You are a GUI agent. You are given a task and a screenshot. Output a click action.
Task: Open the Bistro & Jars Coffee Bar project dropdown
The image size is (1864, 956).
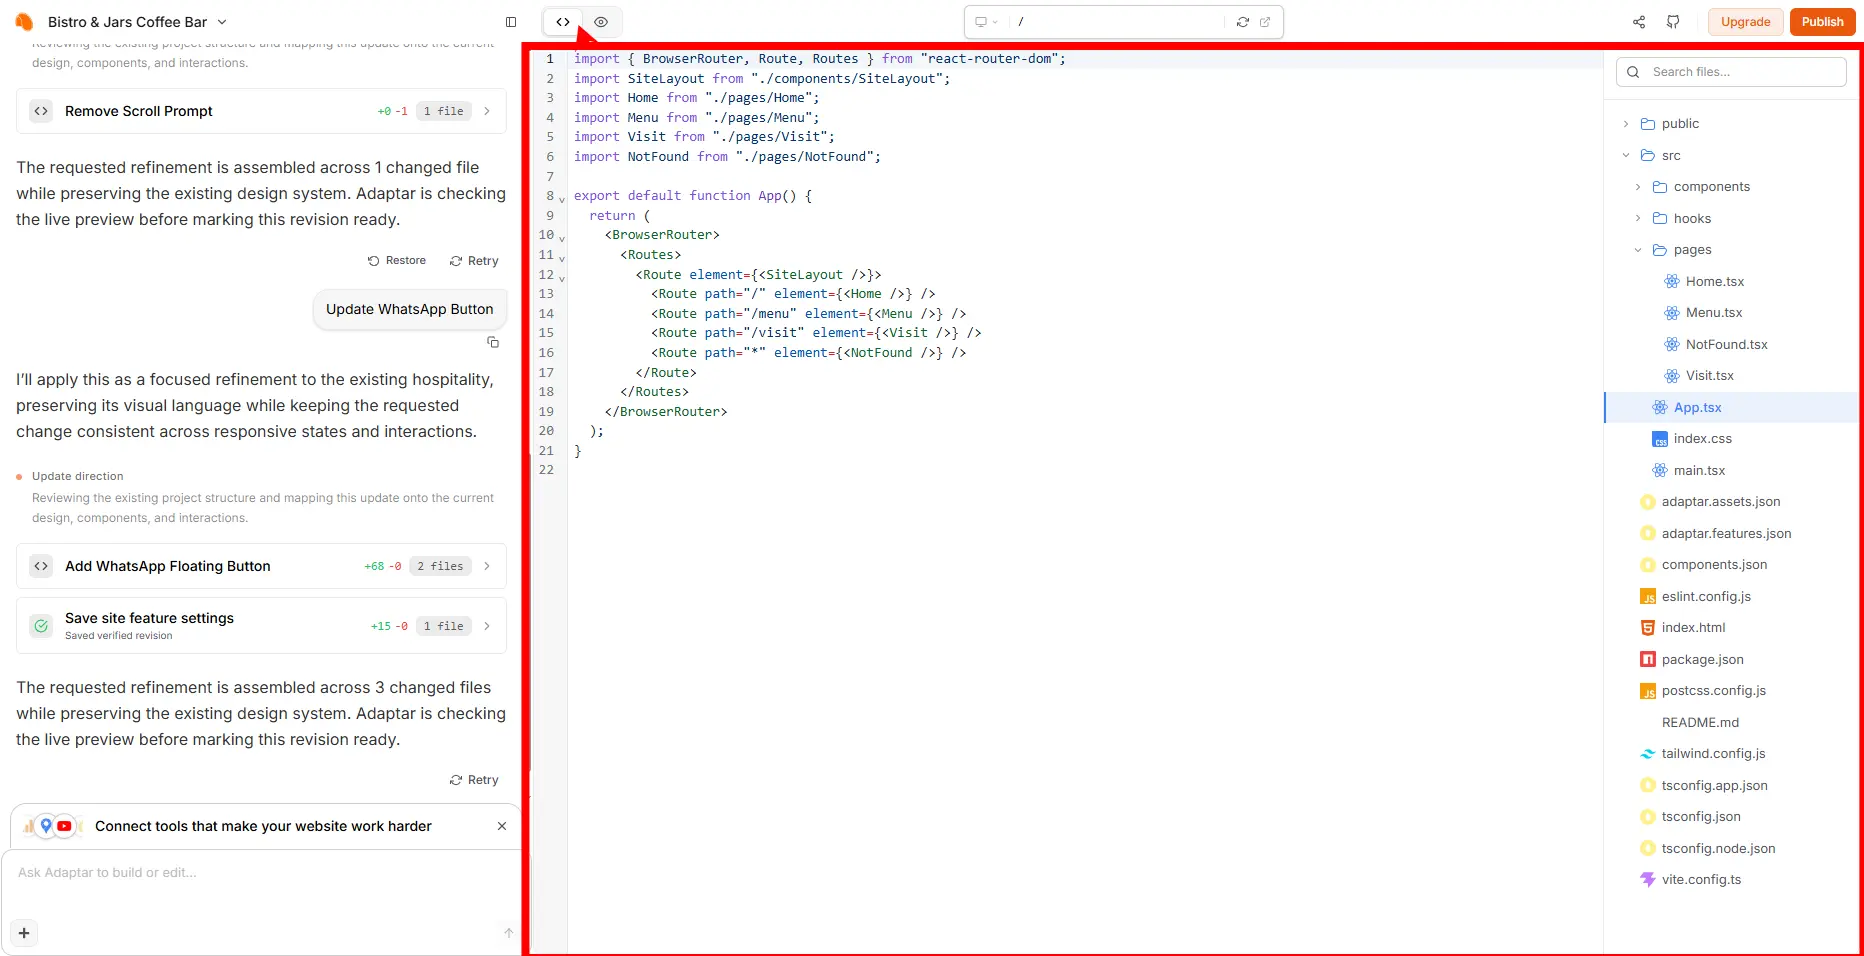tap(137, 22)
